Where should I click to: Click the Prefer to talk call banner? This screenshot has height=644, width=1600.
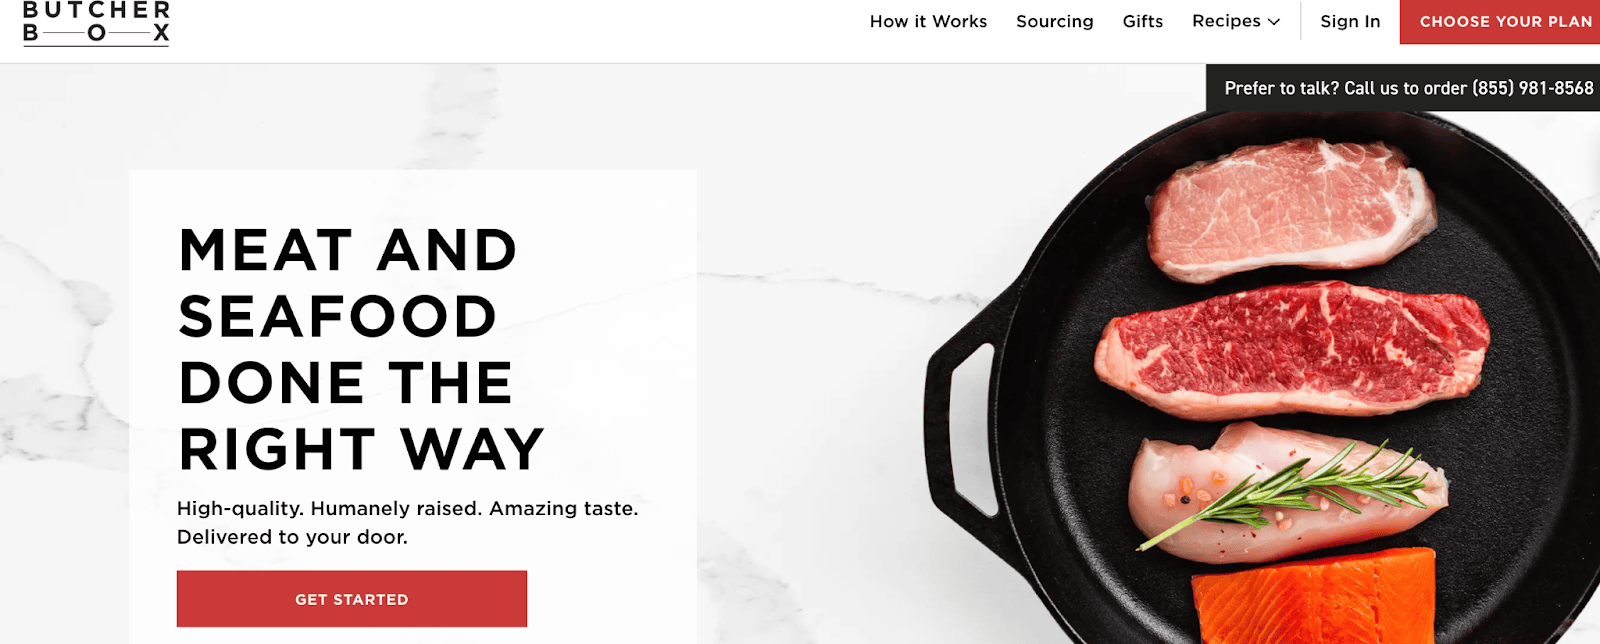coord(1403,88)
